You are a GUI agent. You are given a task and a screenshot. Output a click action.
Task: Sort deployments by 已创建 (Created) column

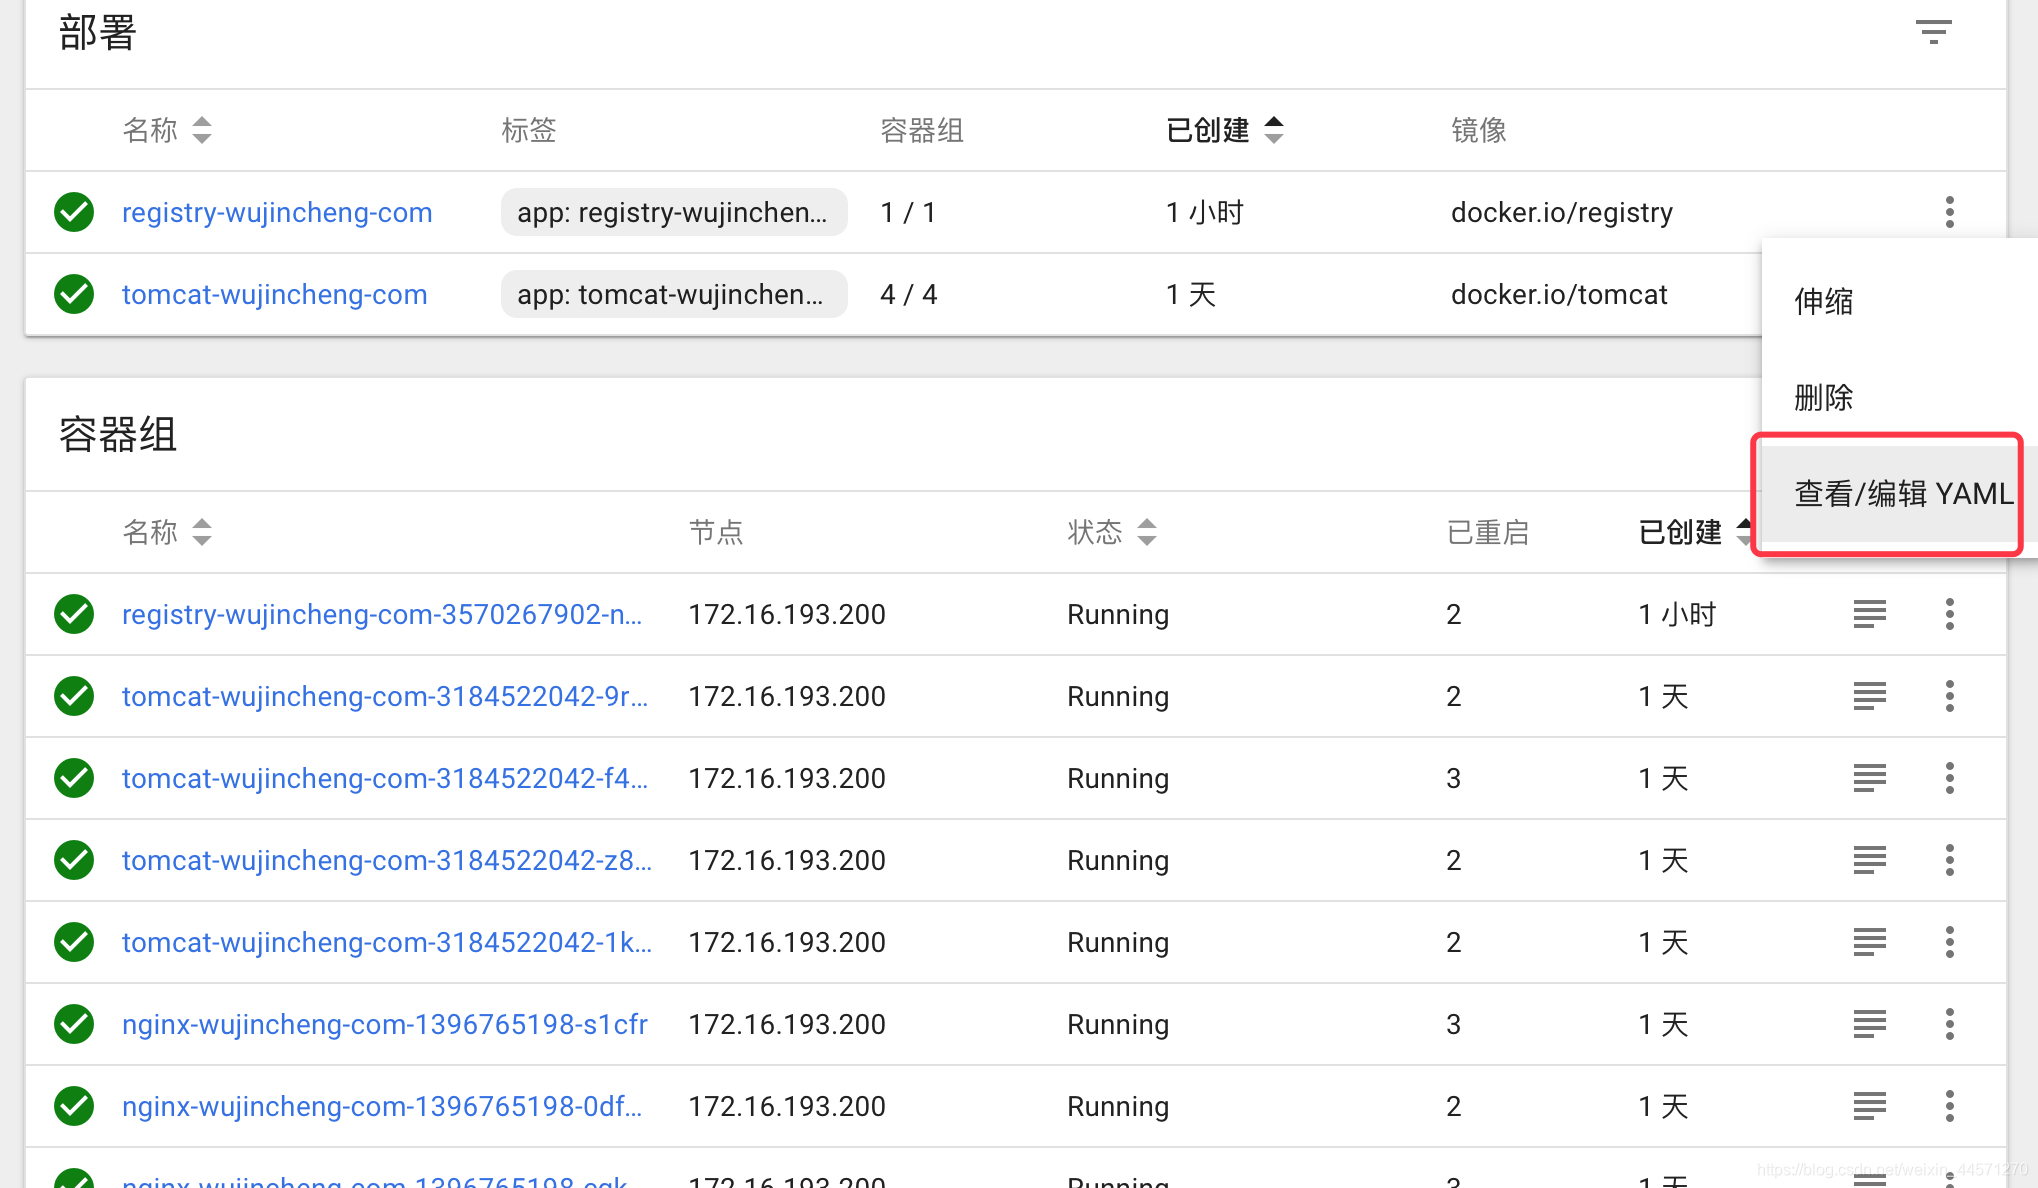point(1225,130)
